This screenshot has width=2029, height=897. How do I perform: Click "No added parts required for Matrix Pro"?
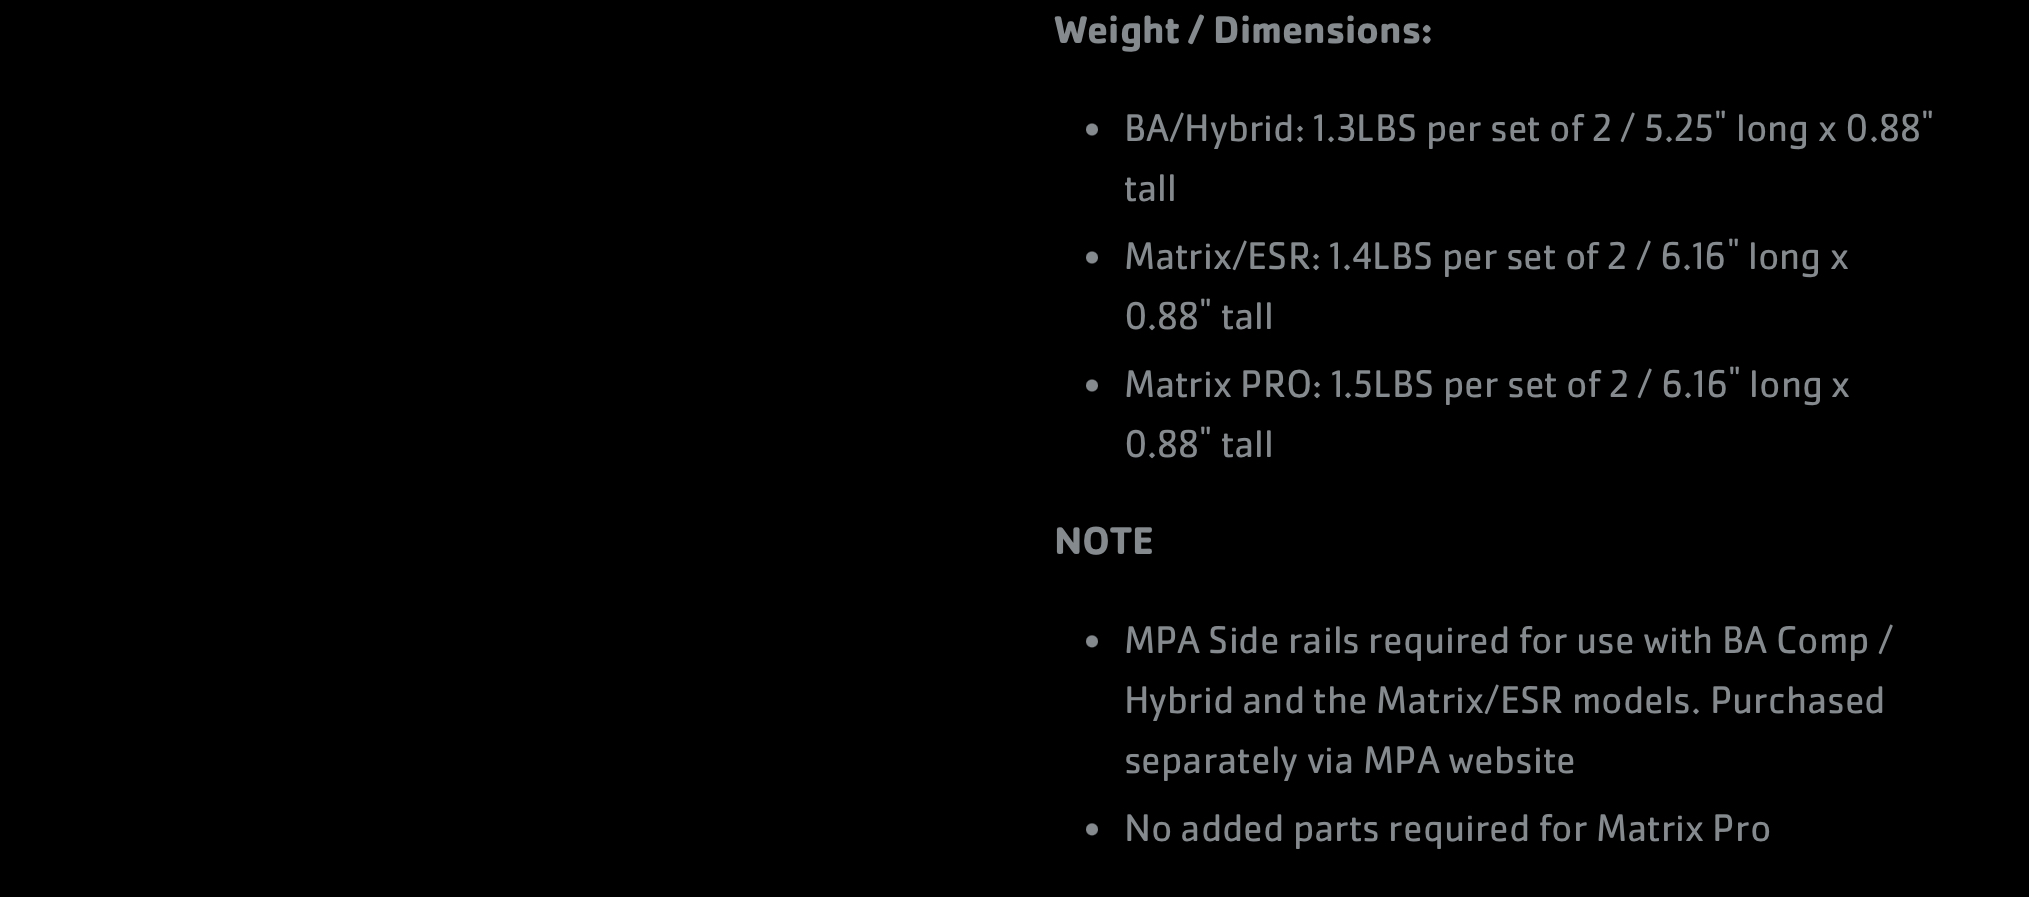click(x=1448, y=829)
